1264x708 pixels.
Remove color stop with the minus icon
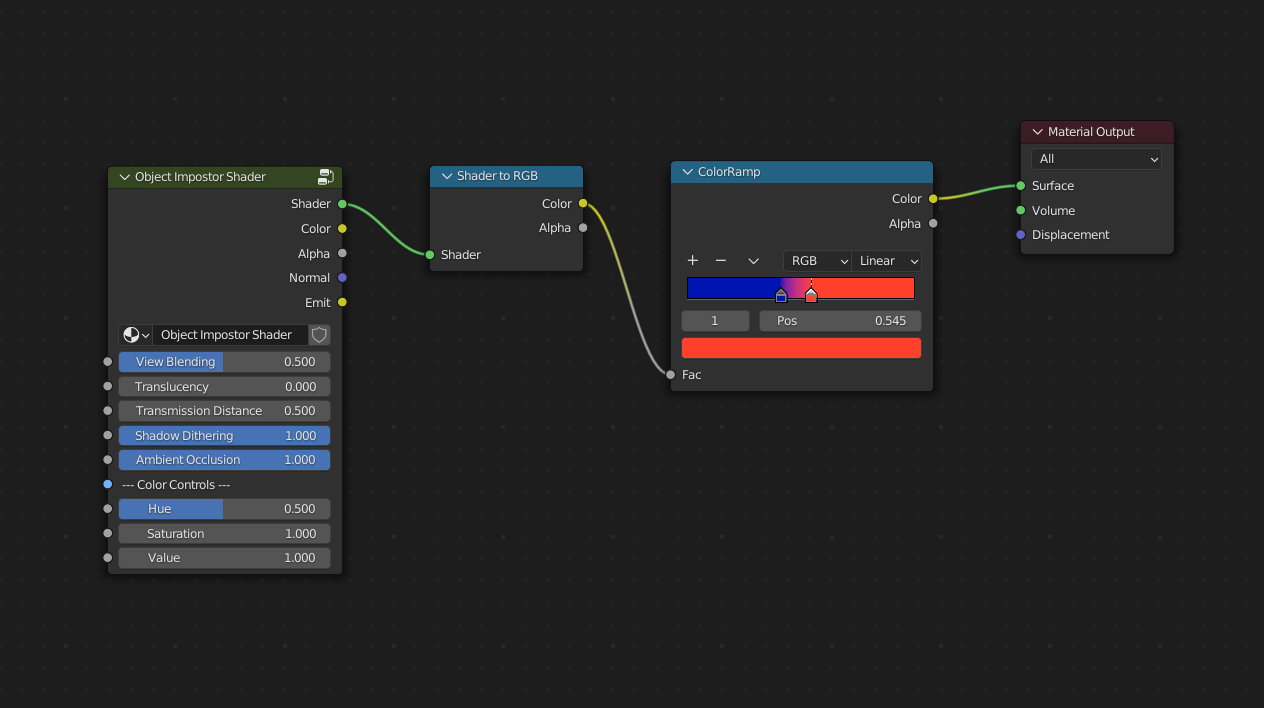[x=720, y=261]
